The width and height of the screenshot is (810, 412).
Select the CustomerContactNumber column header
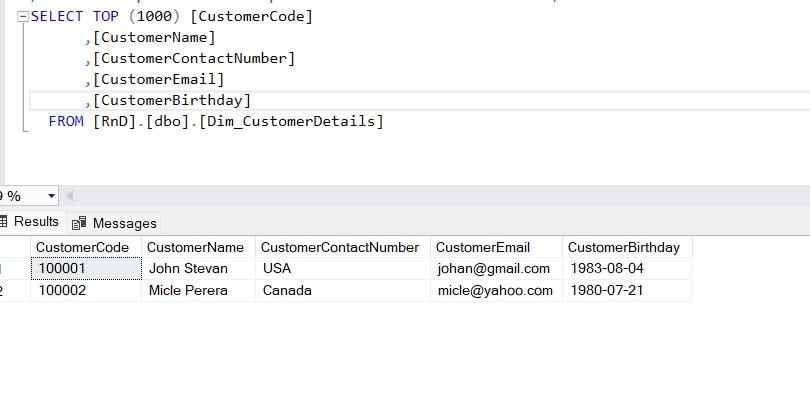(x=342, y=247)
